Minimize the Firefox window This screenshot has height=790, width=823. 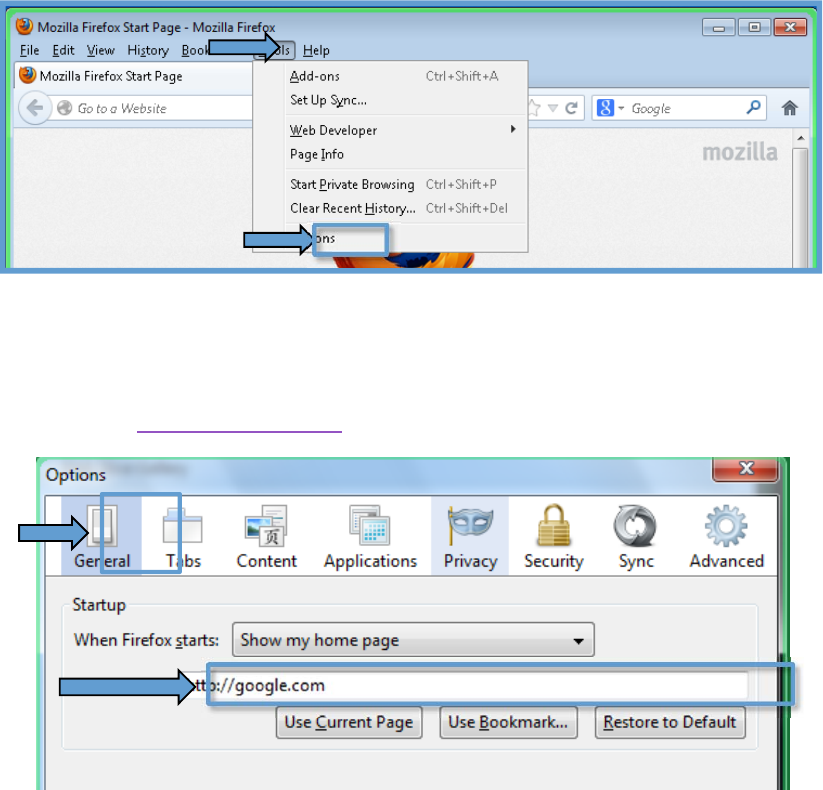tap(719, 27)
